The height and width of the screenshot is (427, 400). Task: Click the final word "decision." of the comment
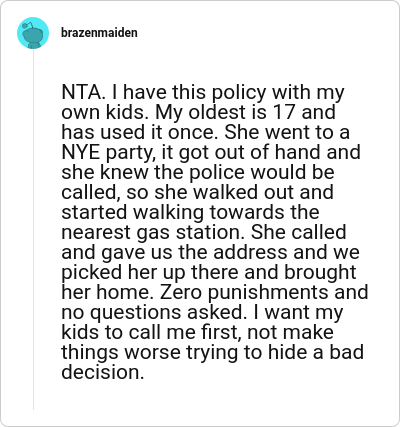103,372
